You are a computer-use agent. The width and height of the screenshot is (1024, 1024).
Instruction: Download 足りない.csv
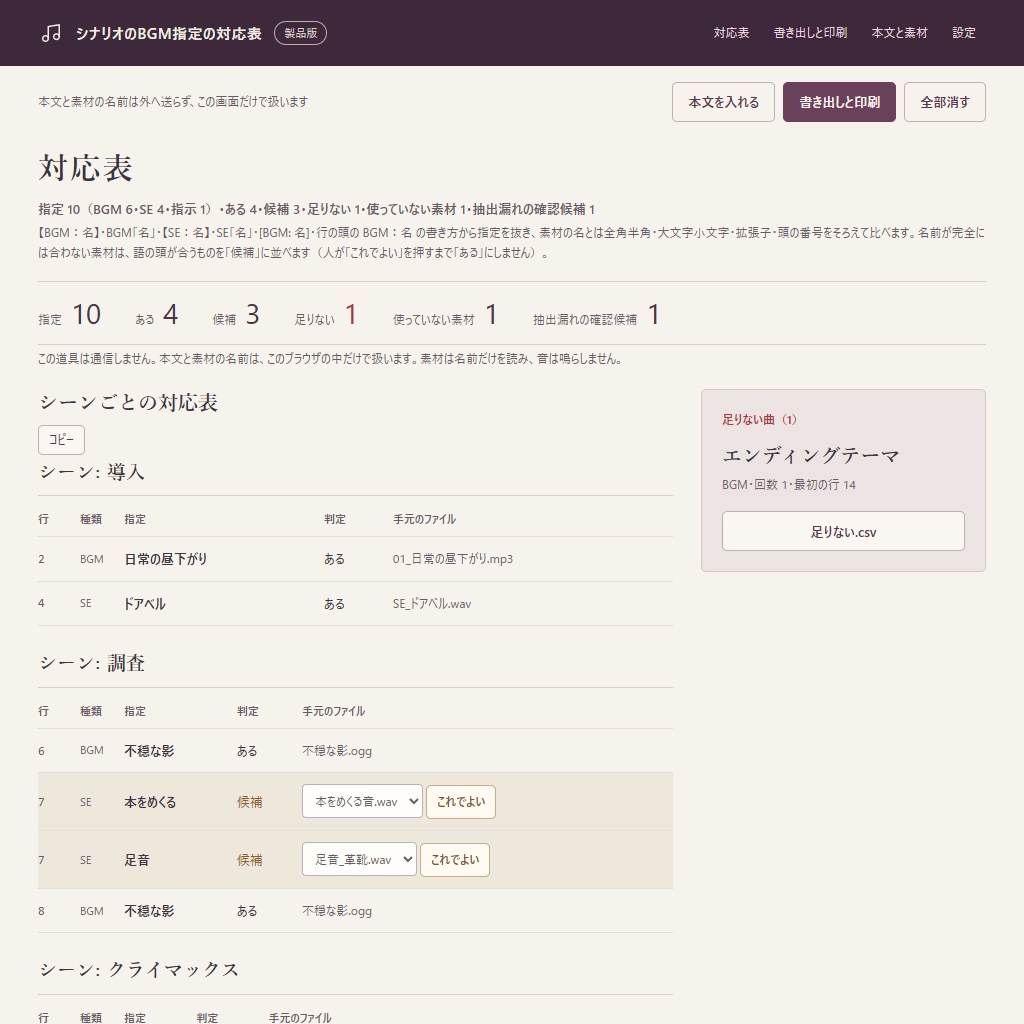pyautogui.click(x=843, y=531)
